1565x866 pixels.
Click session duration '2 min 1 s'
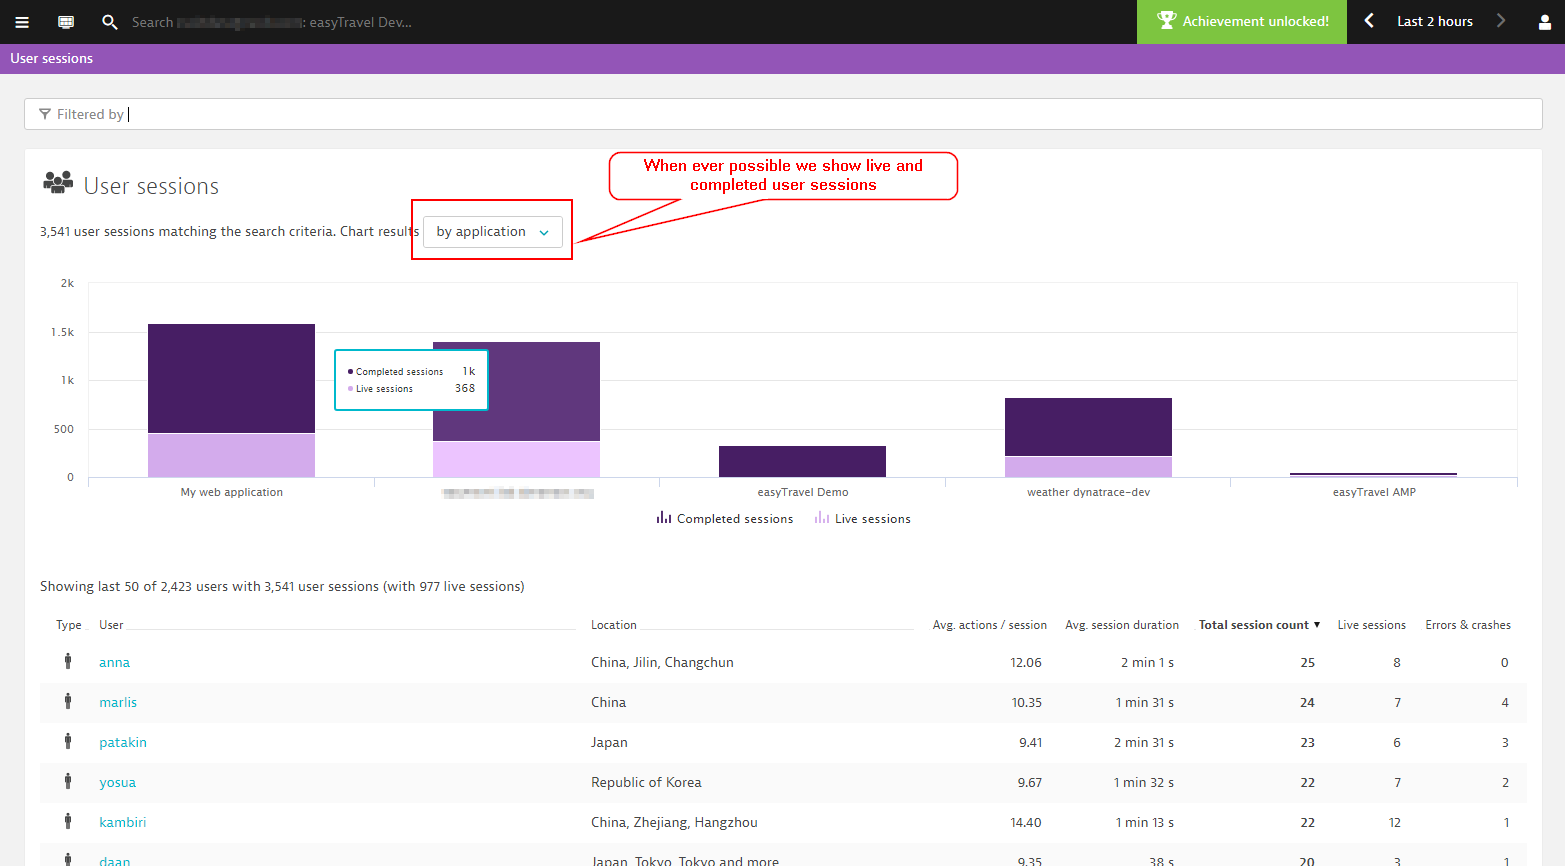1147,662
